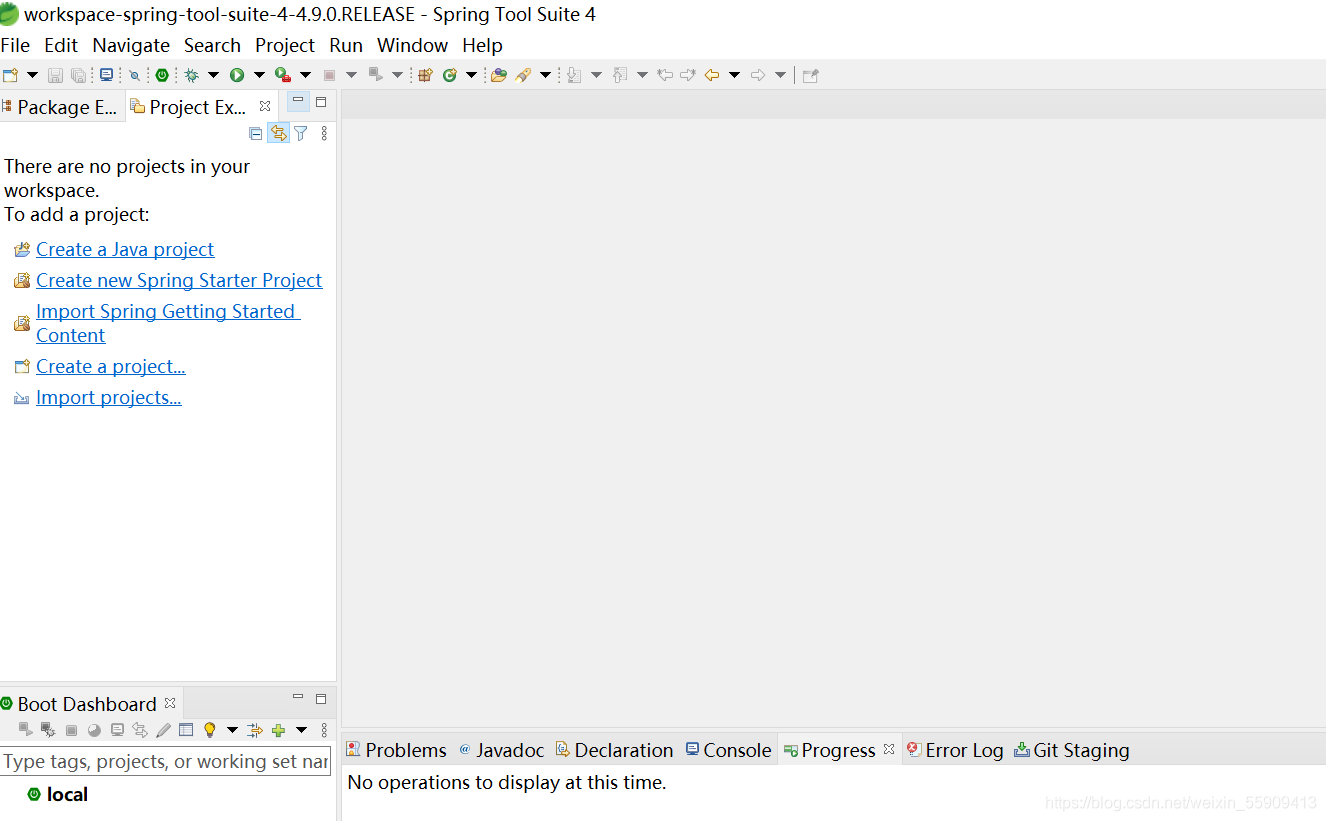This screenshot has width=1326, height=821.
Task: Switch to the Package Explorer tab
Action: pyautogui.click(x=60, y=107)
